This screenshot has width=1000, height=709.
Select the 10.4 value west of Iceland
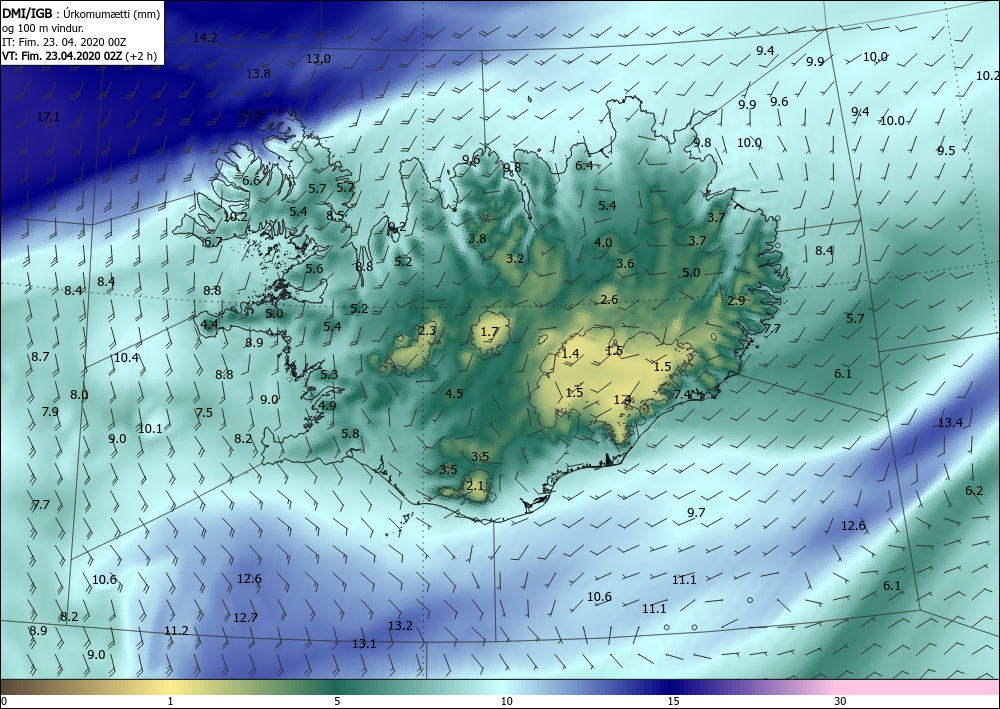(x=126, y=358)
